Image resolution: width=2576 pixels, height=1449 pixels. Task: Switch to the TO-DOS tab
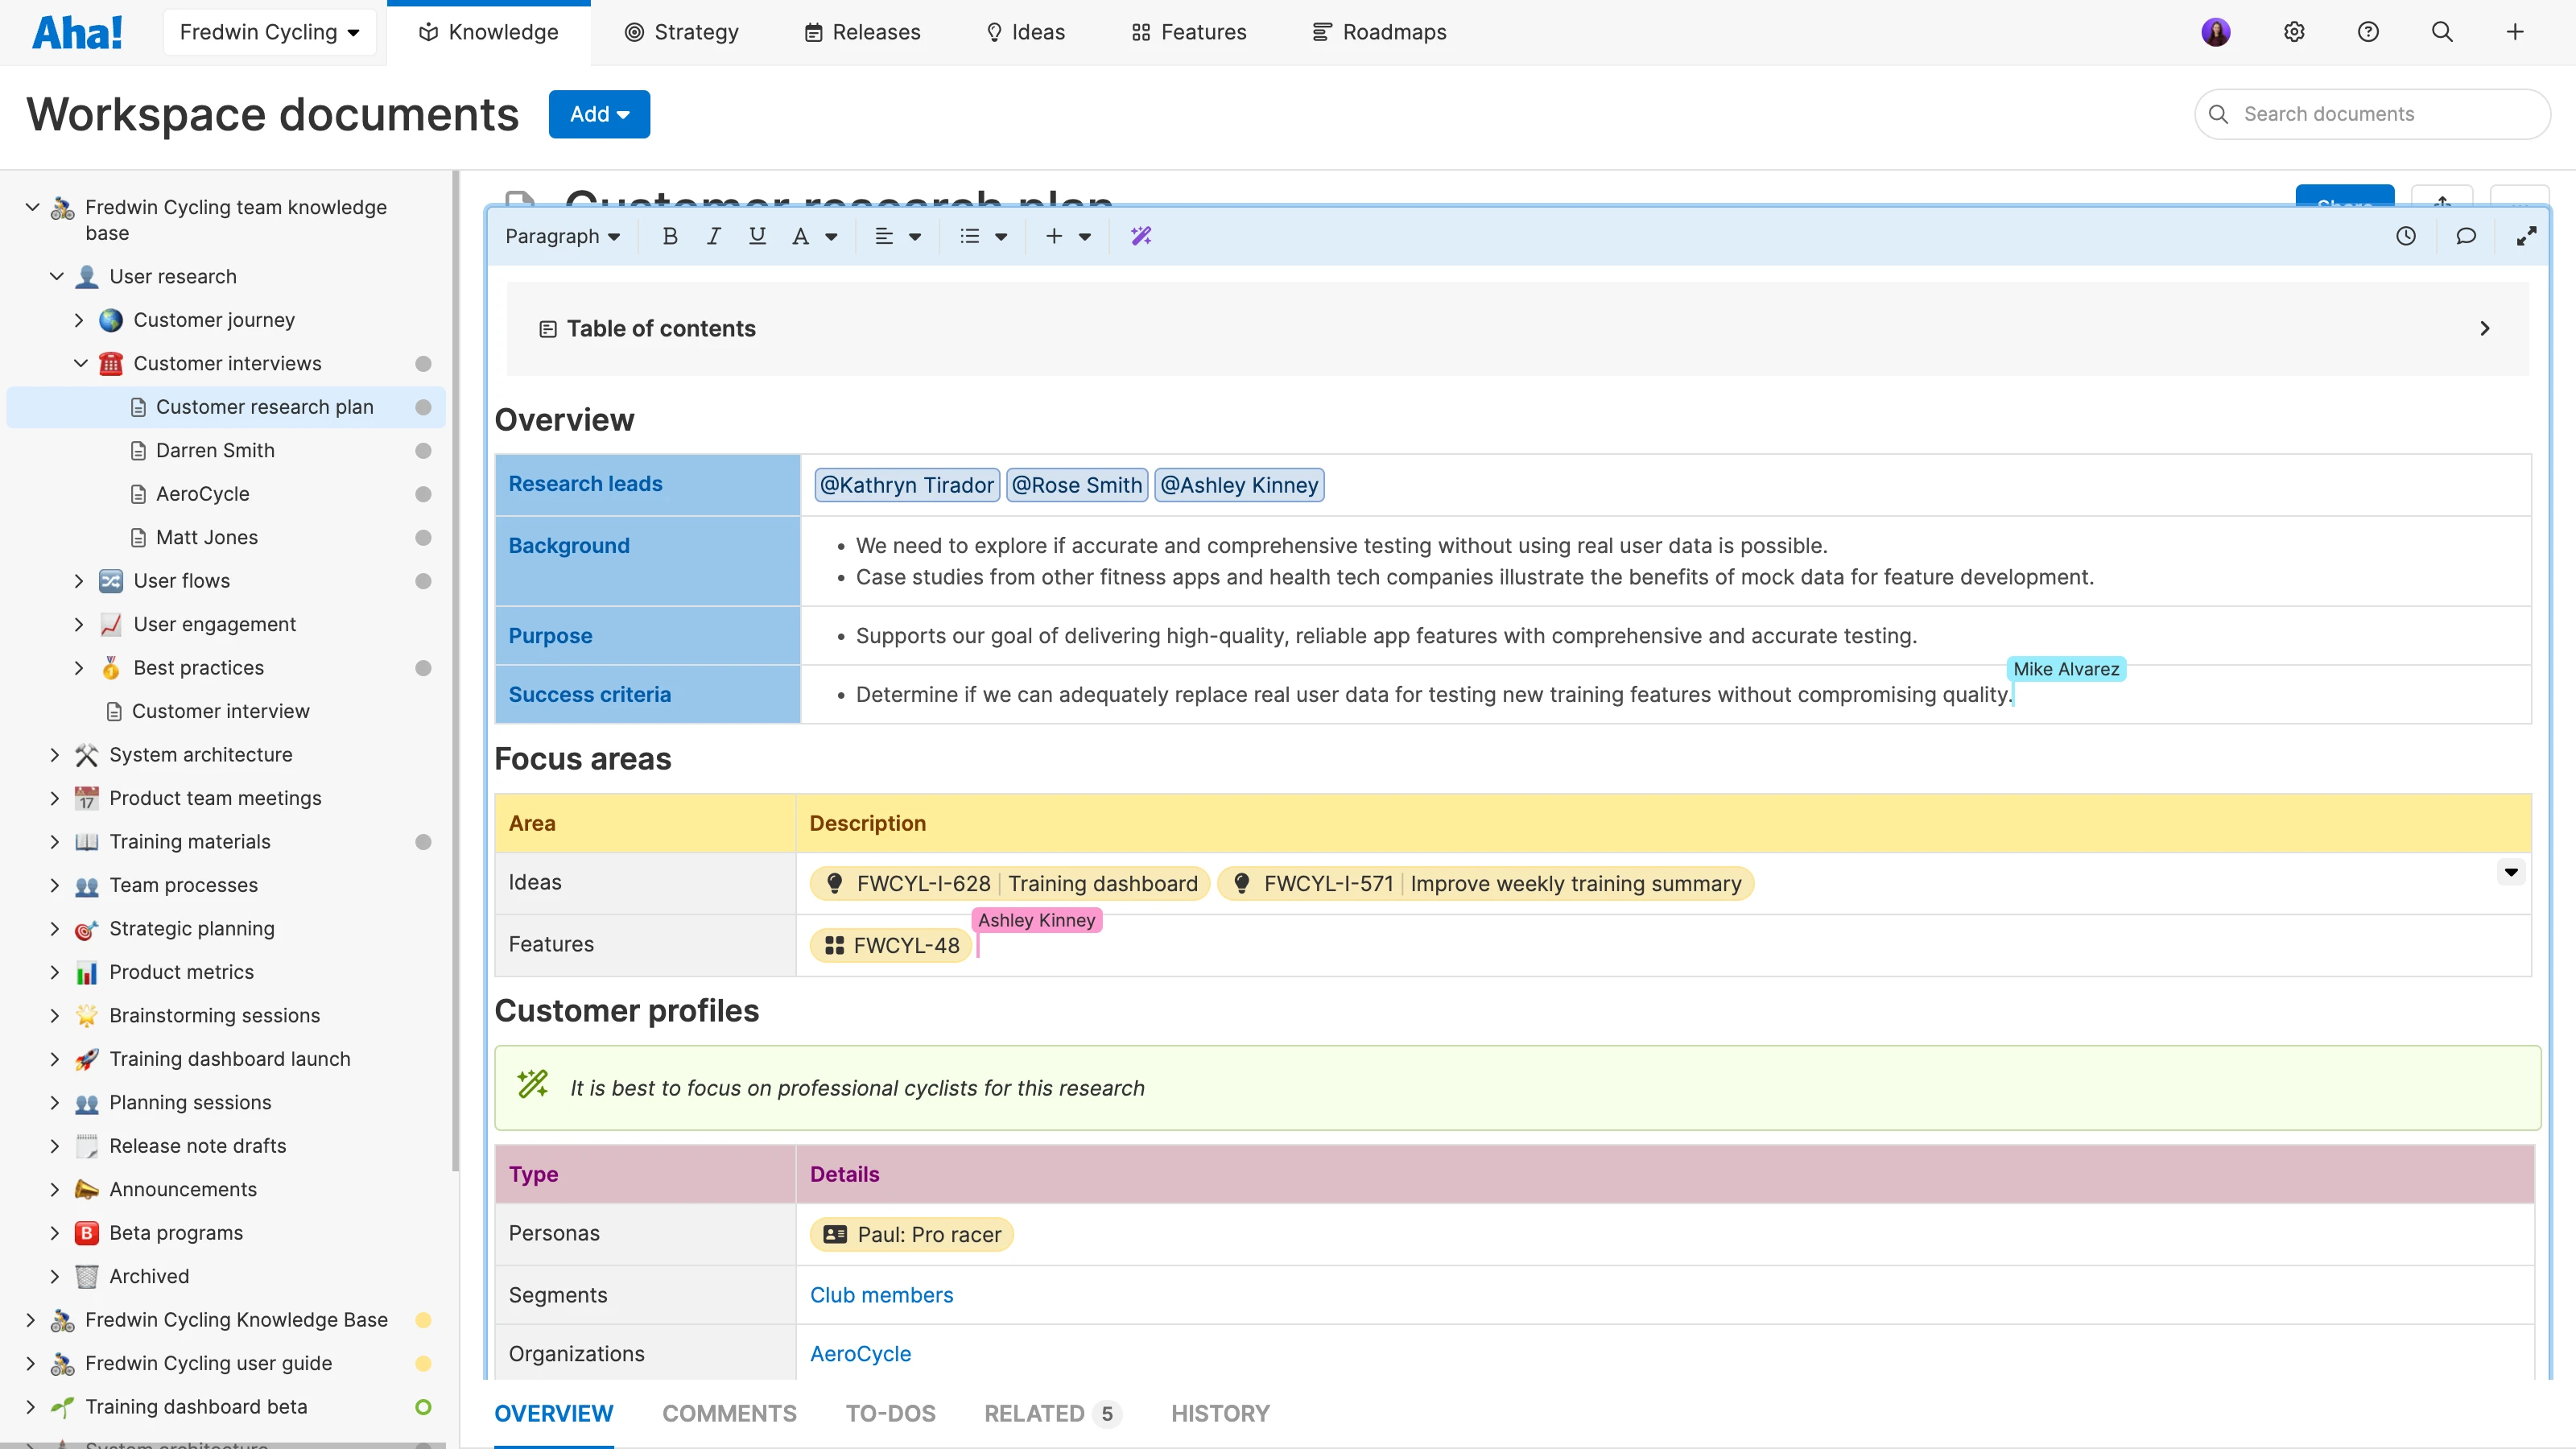click(x=890, y=1413)
